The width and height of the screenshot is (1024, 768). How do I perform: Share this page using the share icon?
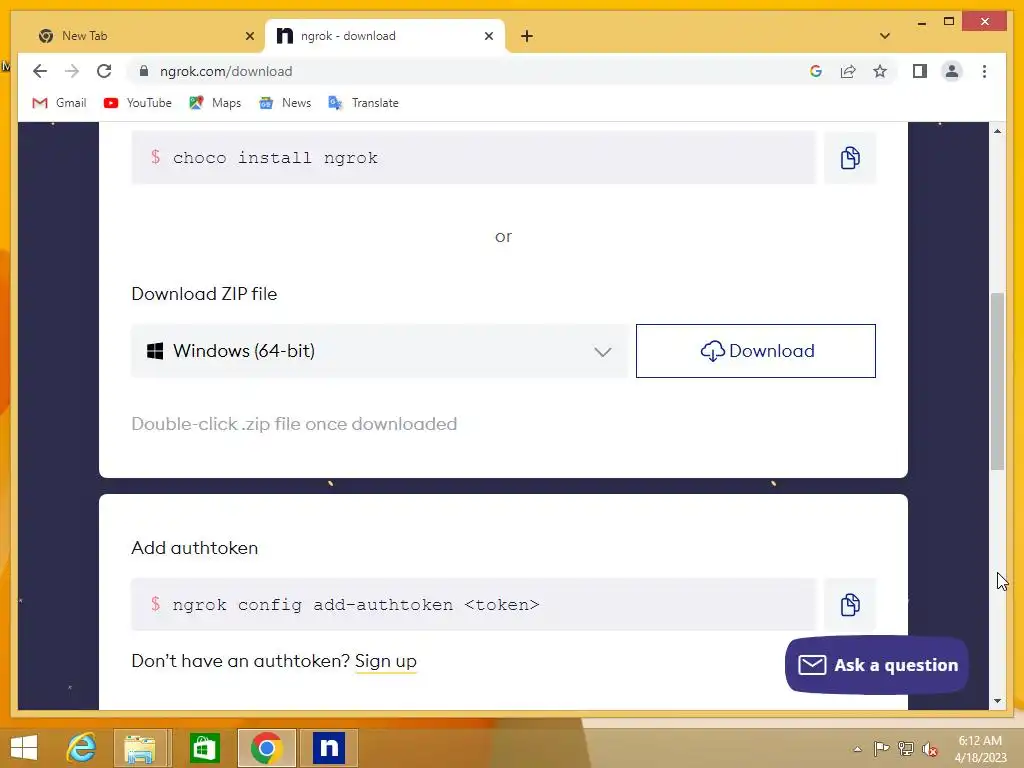tap(848, 71)
